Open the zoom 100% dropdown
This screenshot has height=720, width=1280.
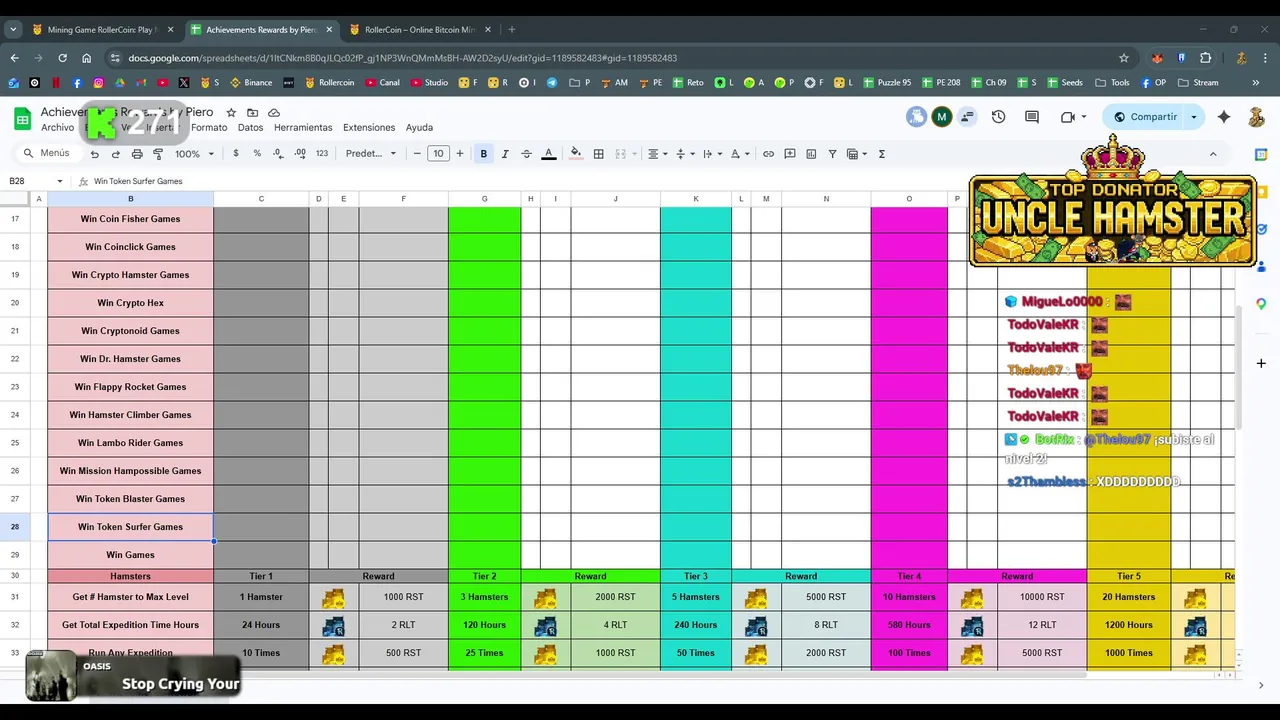[194, 154]
